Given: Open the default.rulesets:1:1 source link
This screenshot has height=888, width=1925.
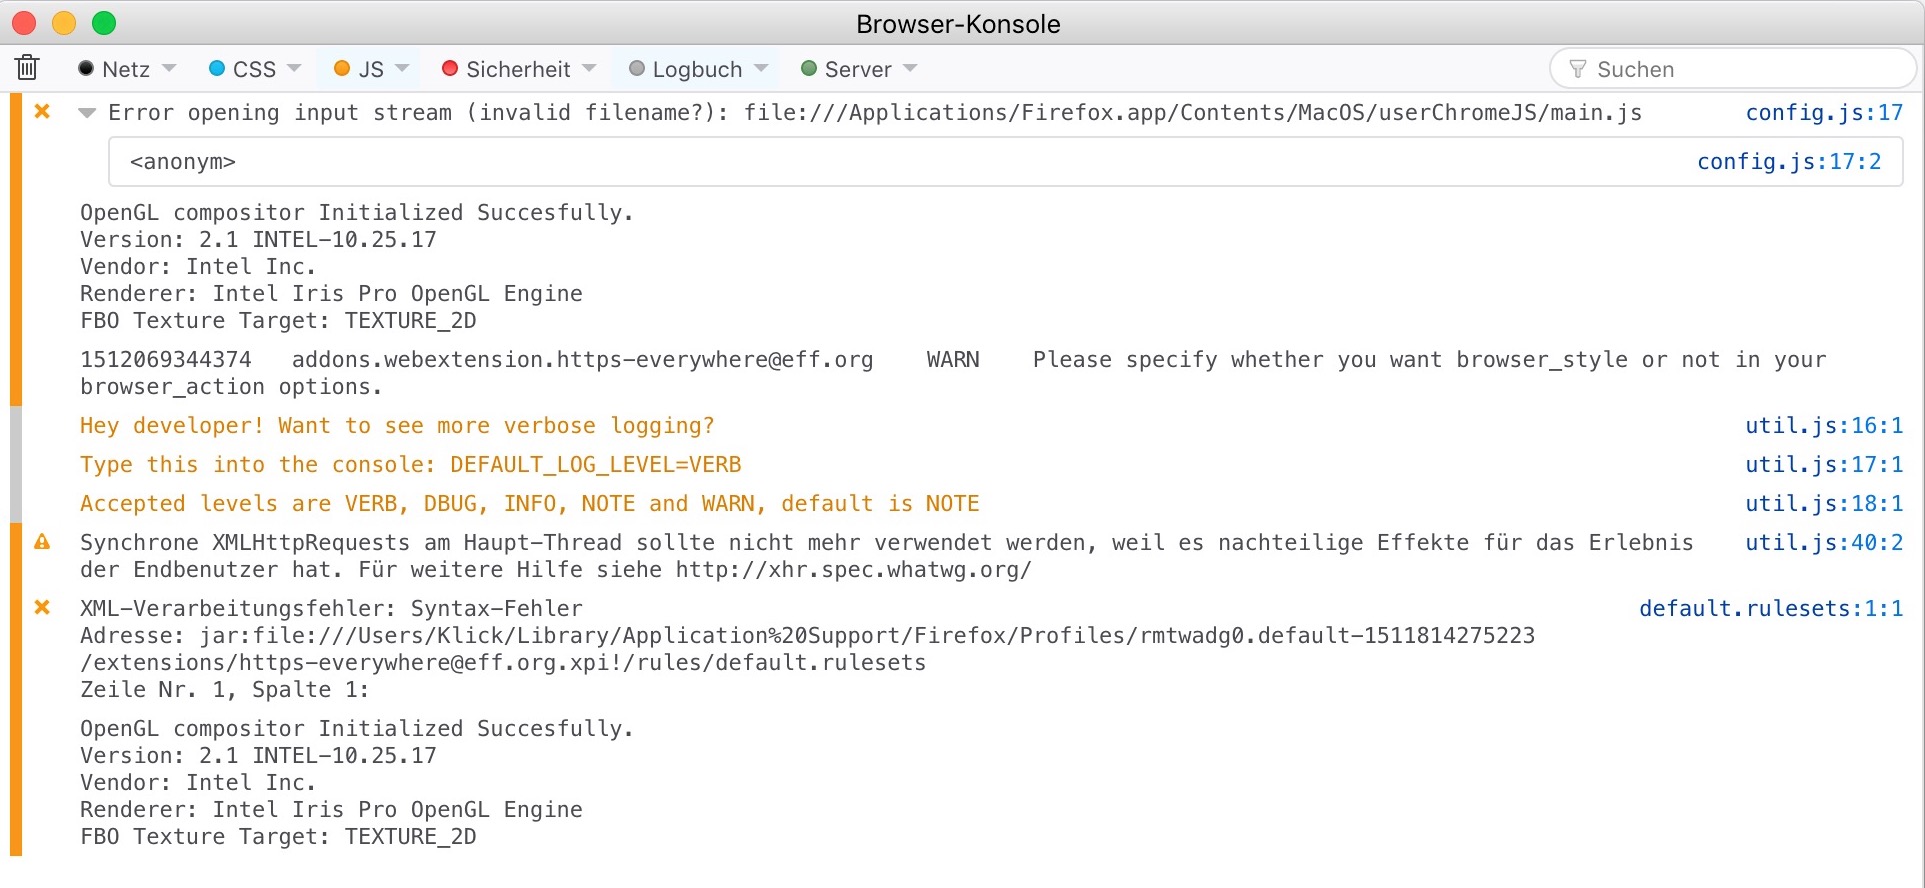Looking at the screenshot, I should [1770, 608].
